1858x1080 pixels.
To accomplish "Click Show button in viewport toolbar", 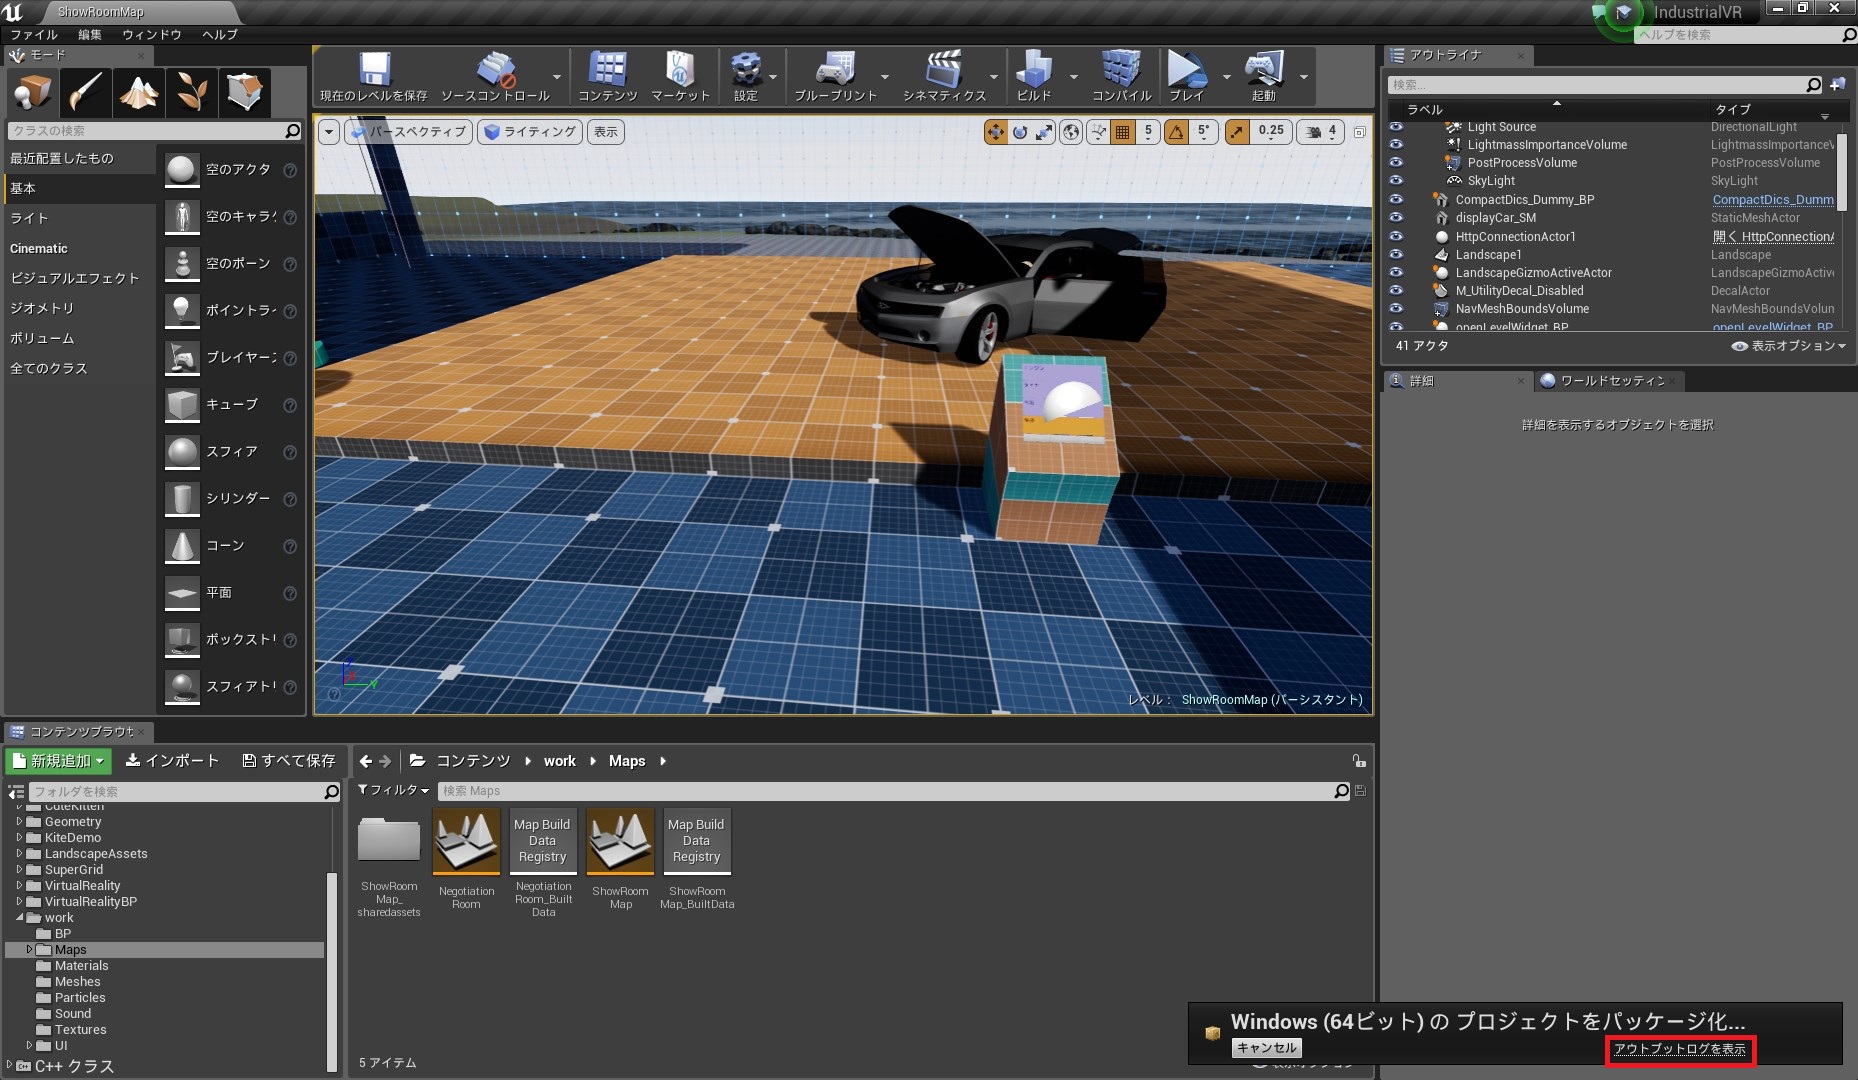I will point(606,132).
